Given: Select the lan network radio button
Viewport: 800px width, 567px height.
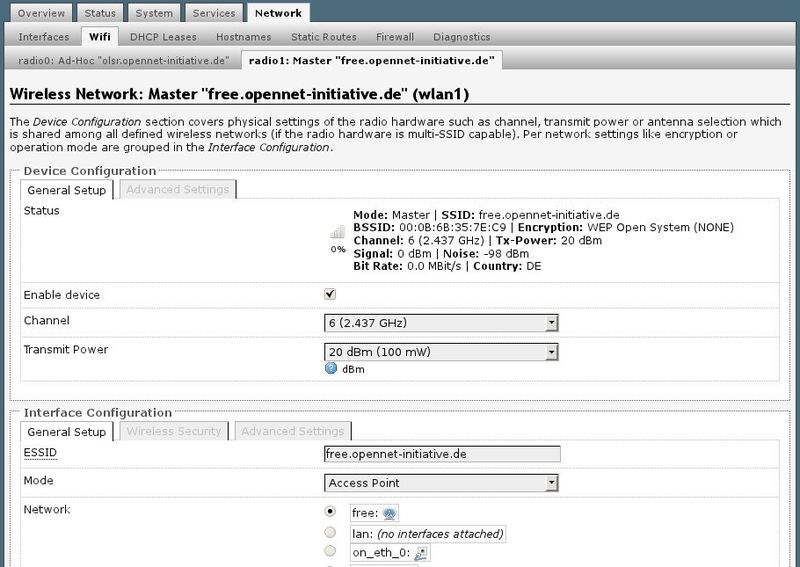Looking at the screenshot, I should pos(330,532).
